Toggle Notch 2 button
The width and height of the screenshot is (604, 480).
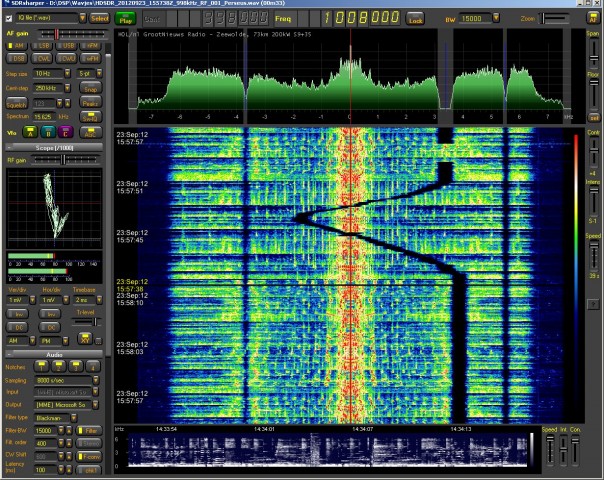pyautogui.click(x=59, y=366)
